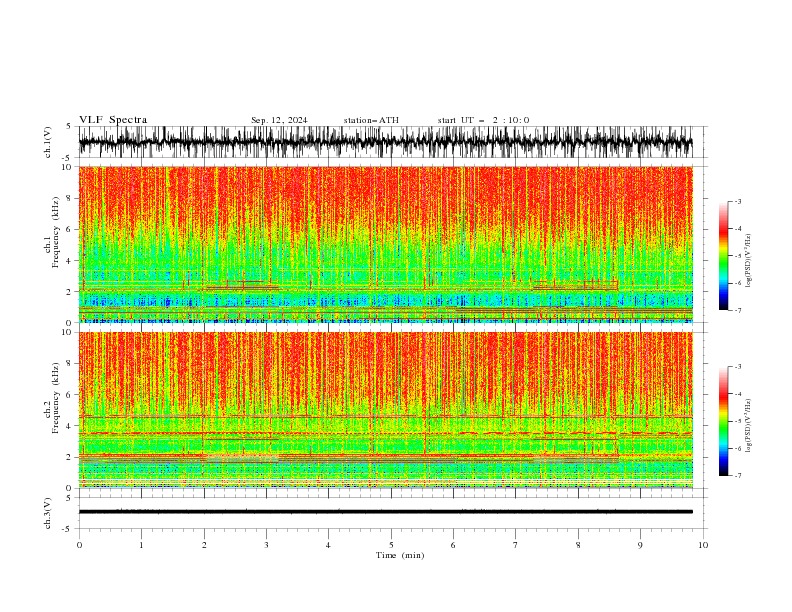Click the "-7" label on ch.2 color scale
The height and width of the screenshot is (612, 792).
738,475
